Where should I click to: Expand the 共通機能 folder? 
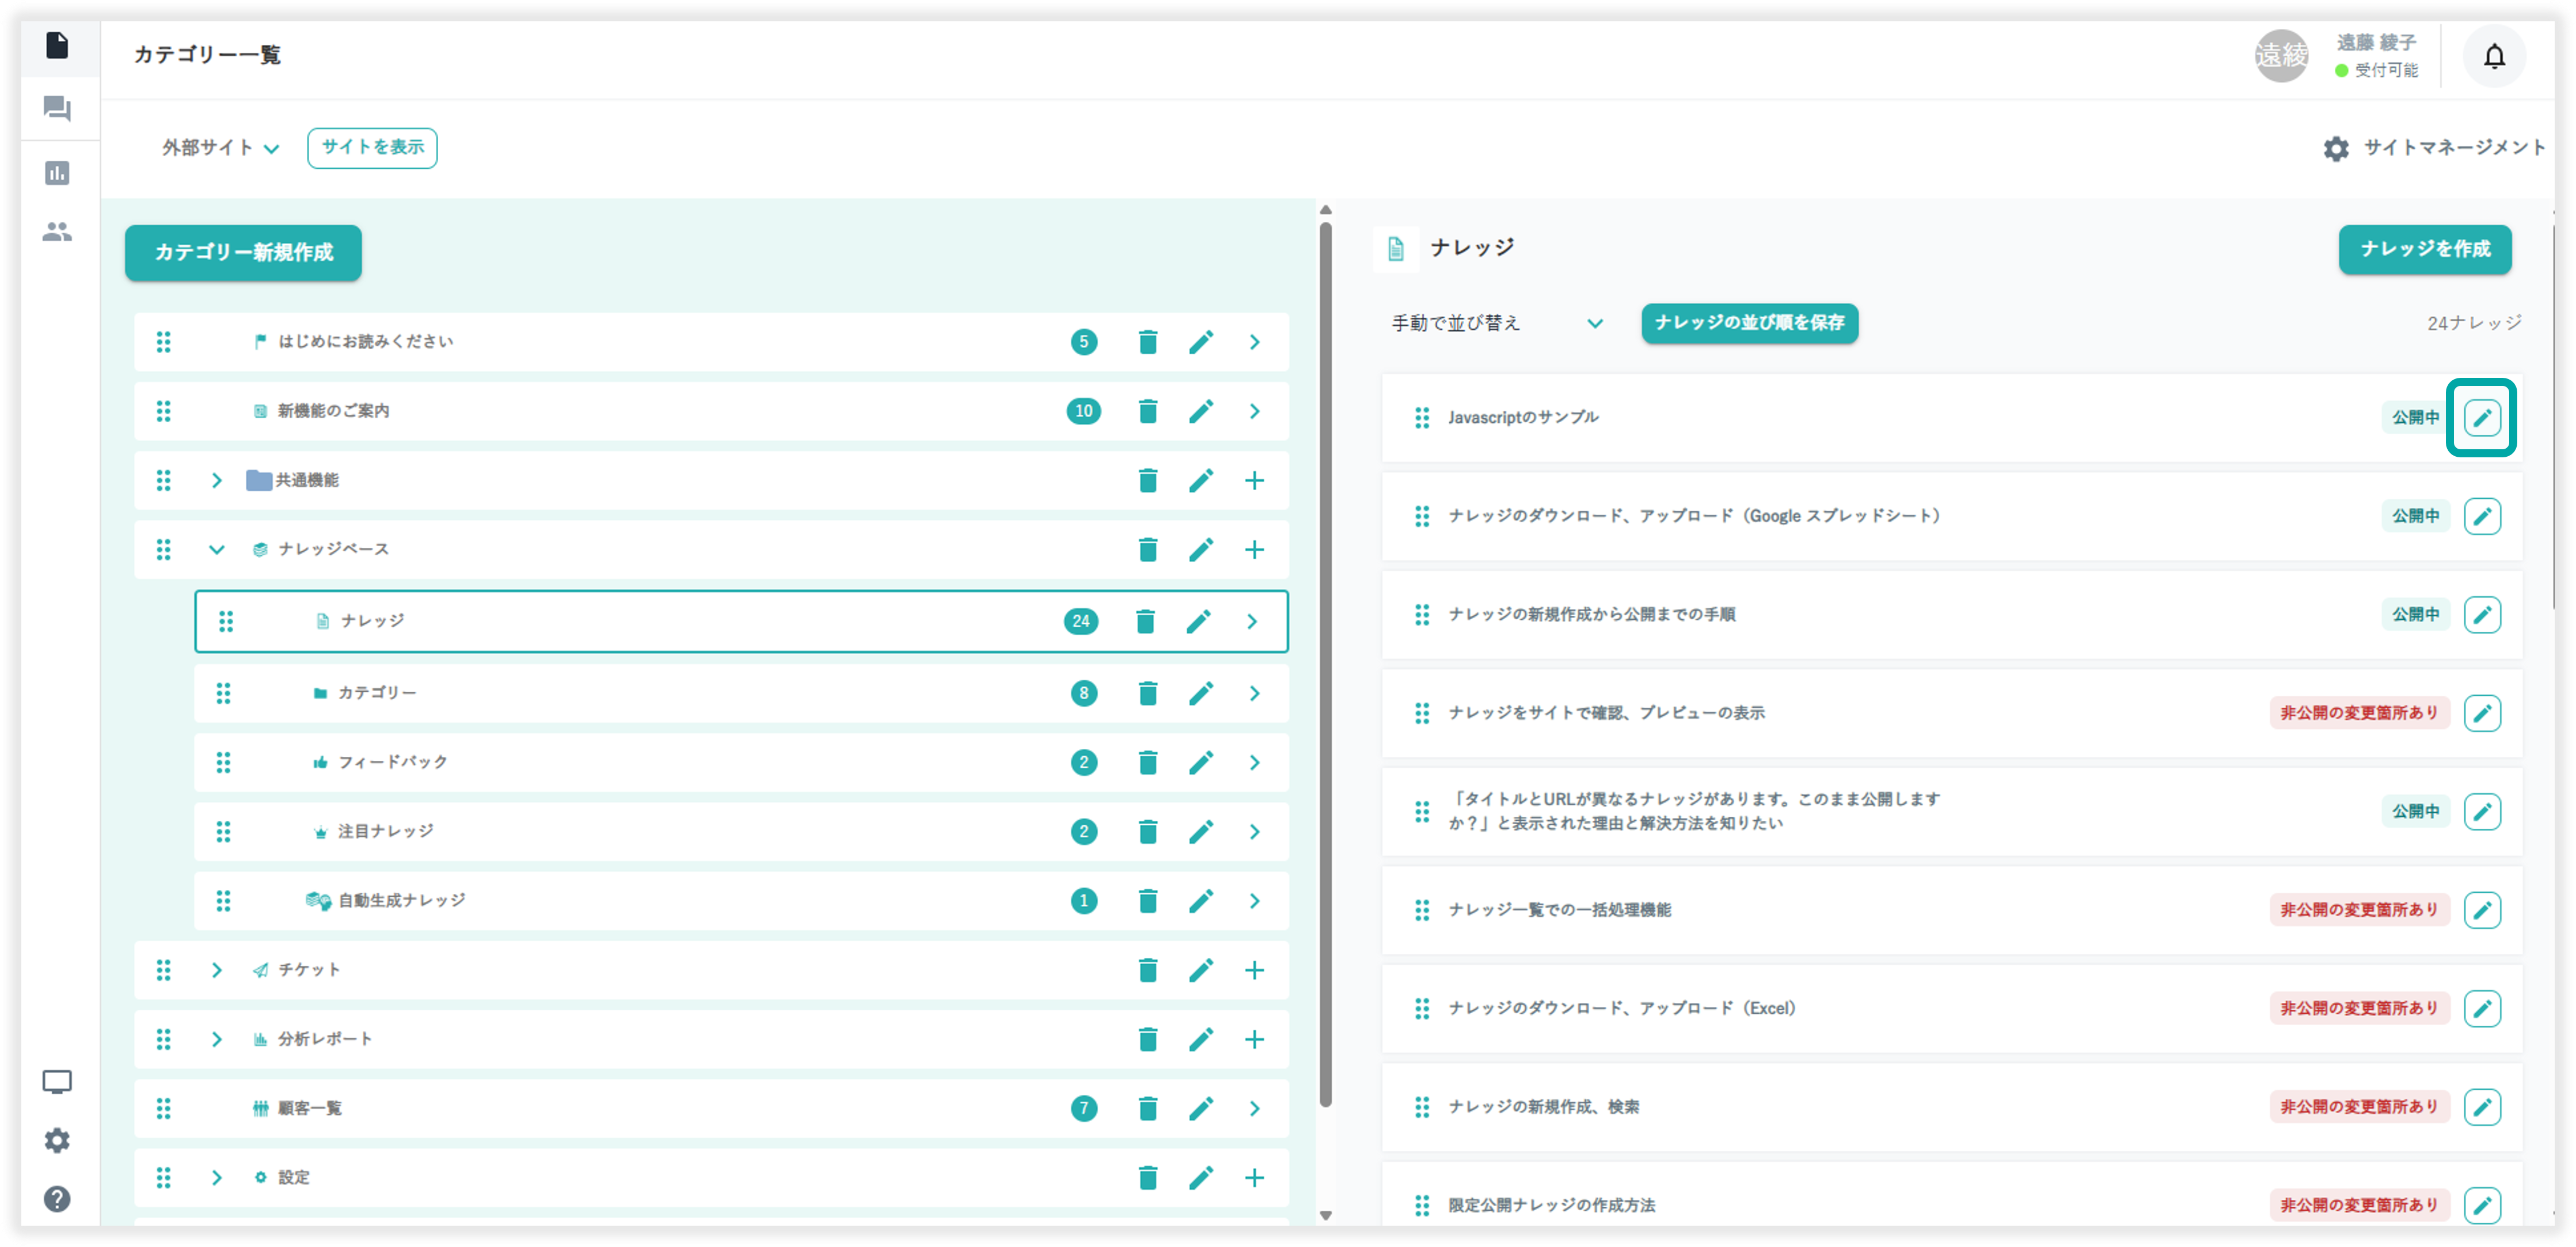(x=216, y=481)
